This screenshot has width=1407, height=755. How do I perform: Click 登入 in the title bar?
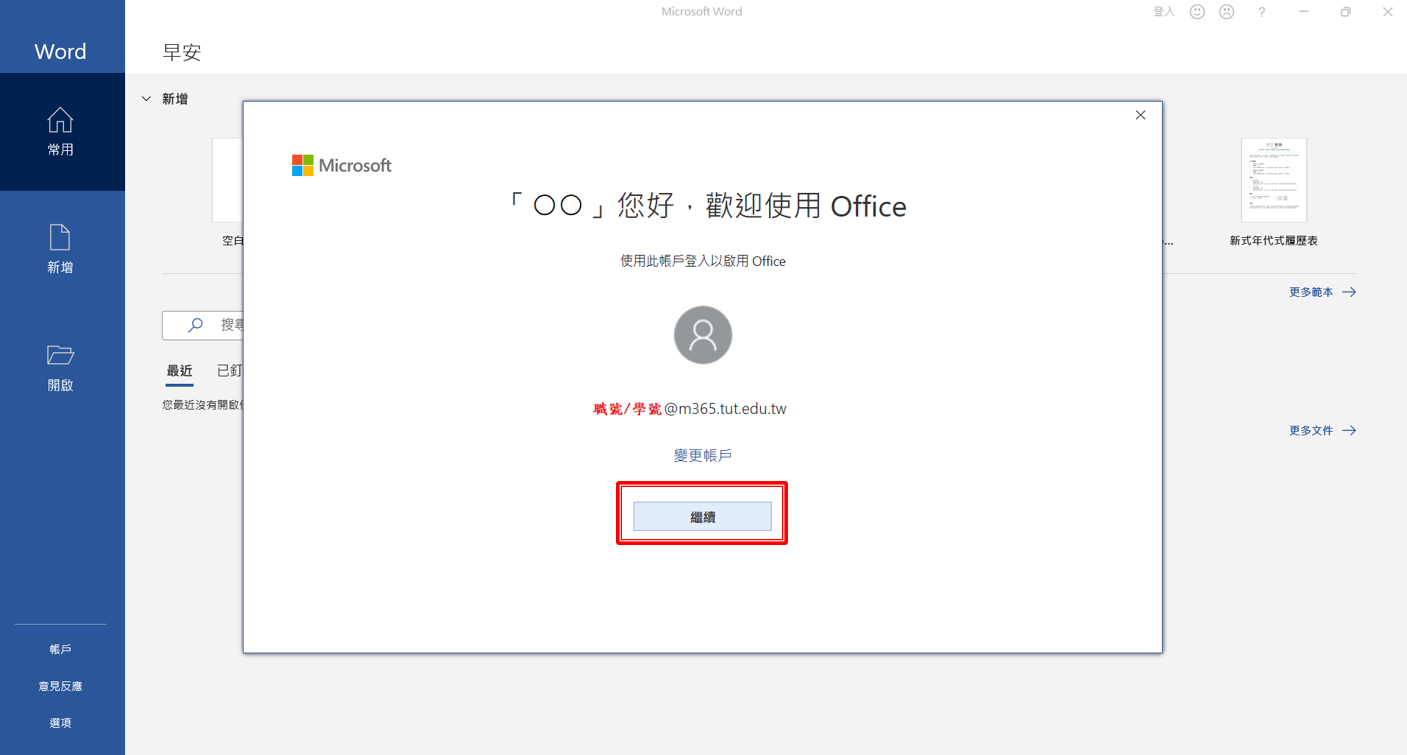point(1164,12)
